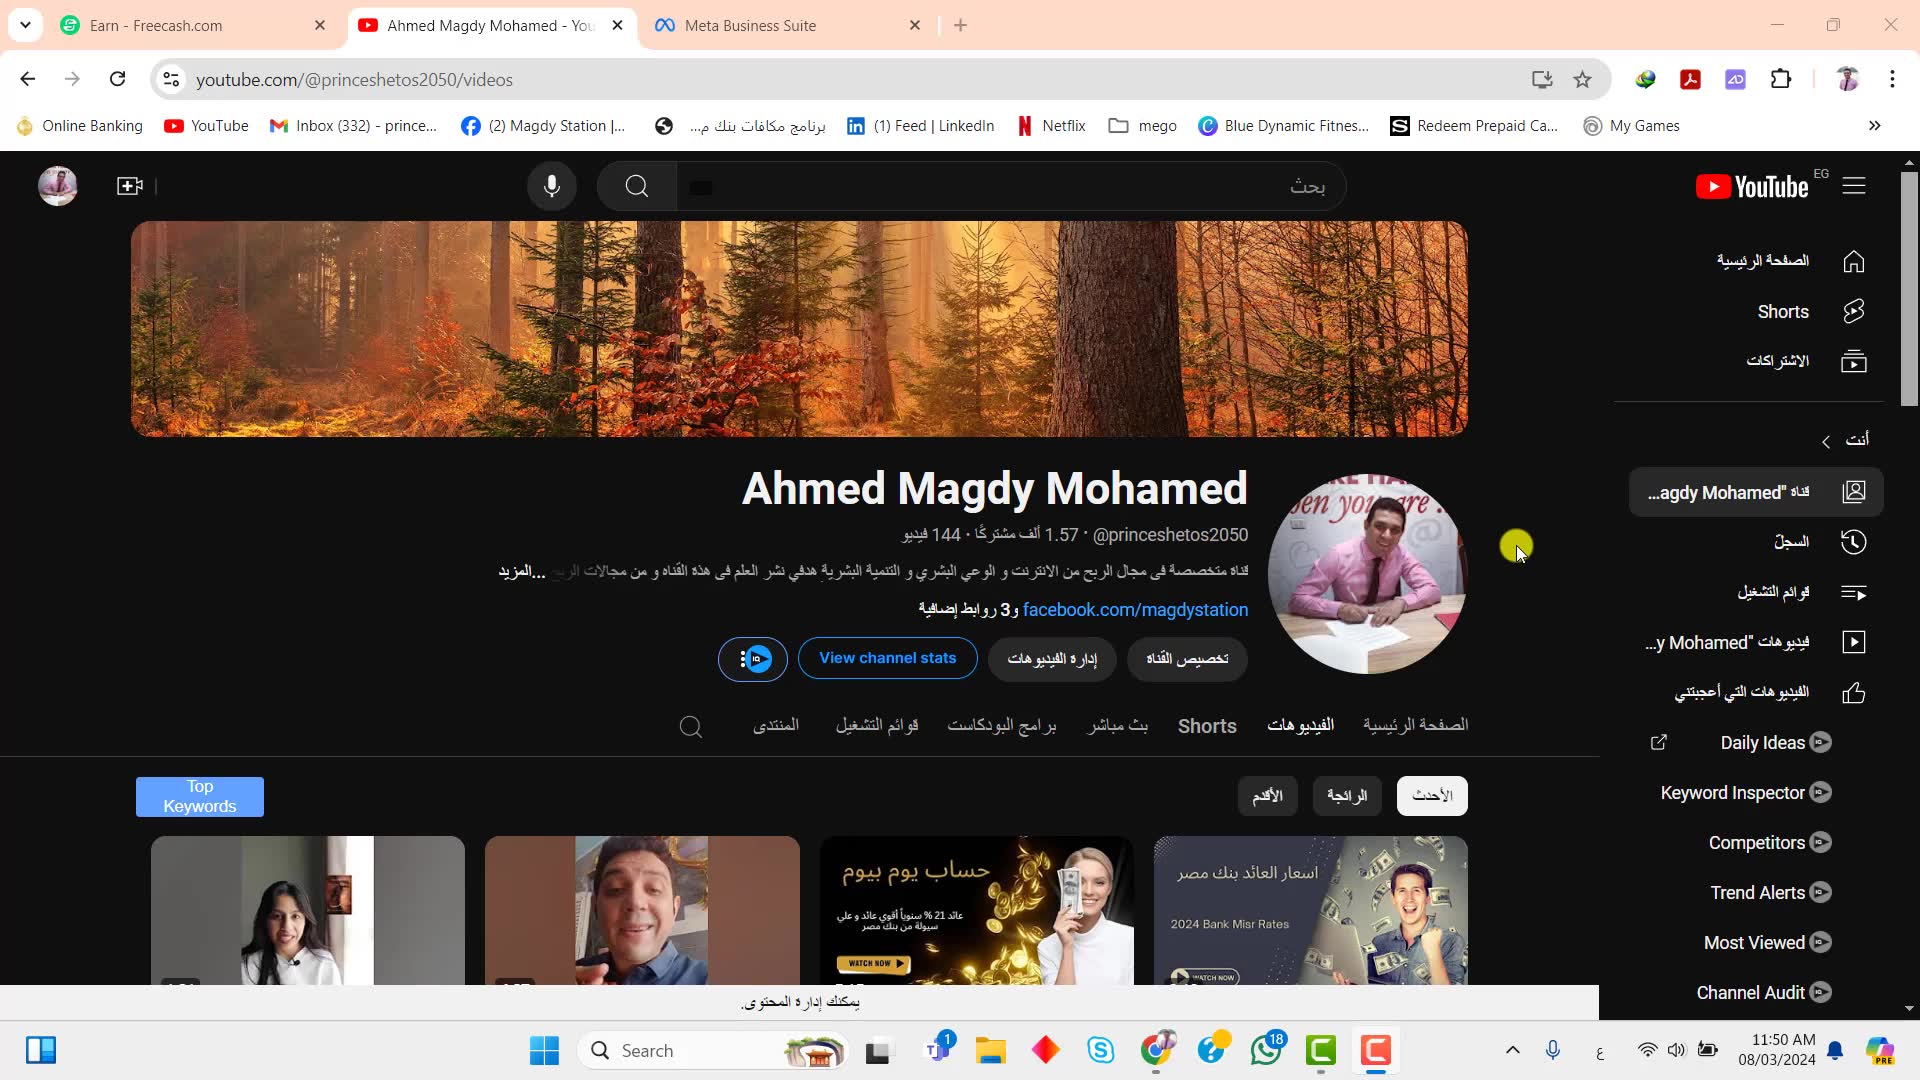Expand the hidden bookmarks chevron

(x=1874, y=126)
